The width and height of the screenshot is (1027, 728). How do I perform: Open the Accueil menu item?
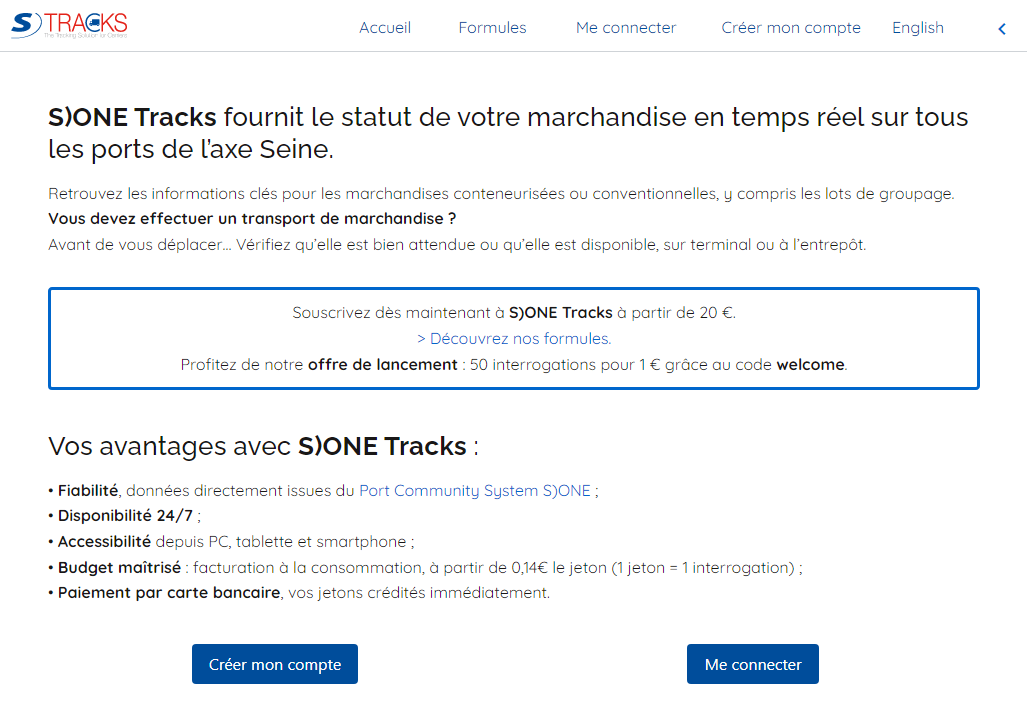[x=385, y=28]
